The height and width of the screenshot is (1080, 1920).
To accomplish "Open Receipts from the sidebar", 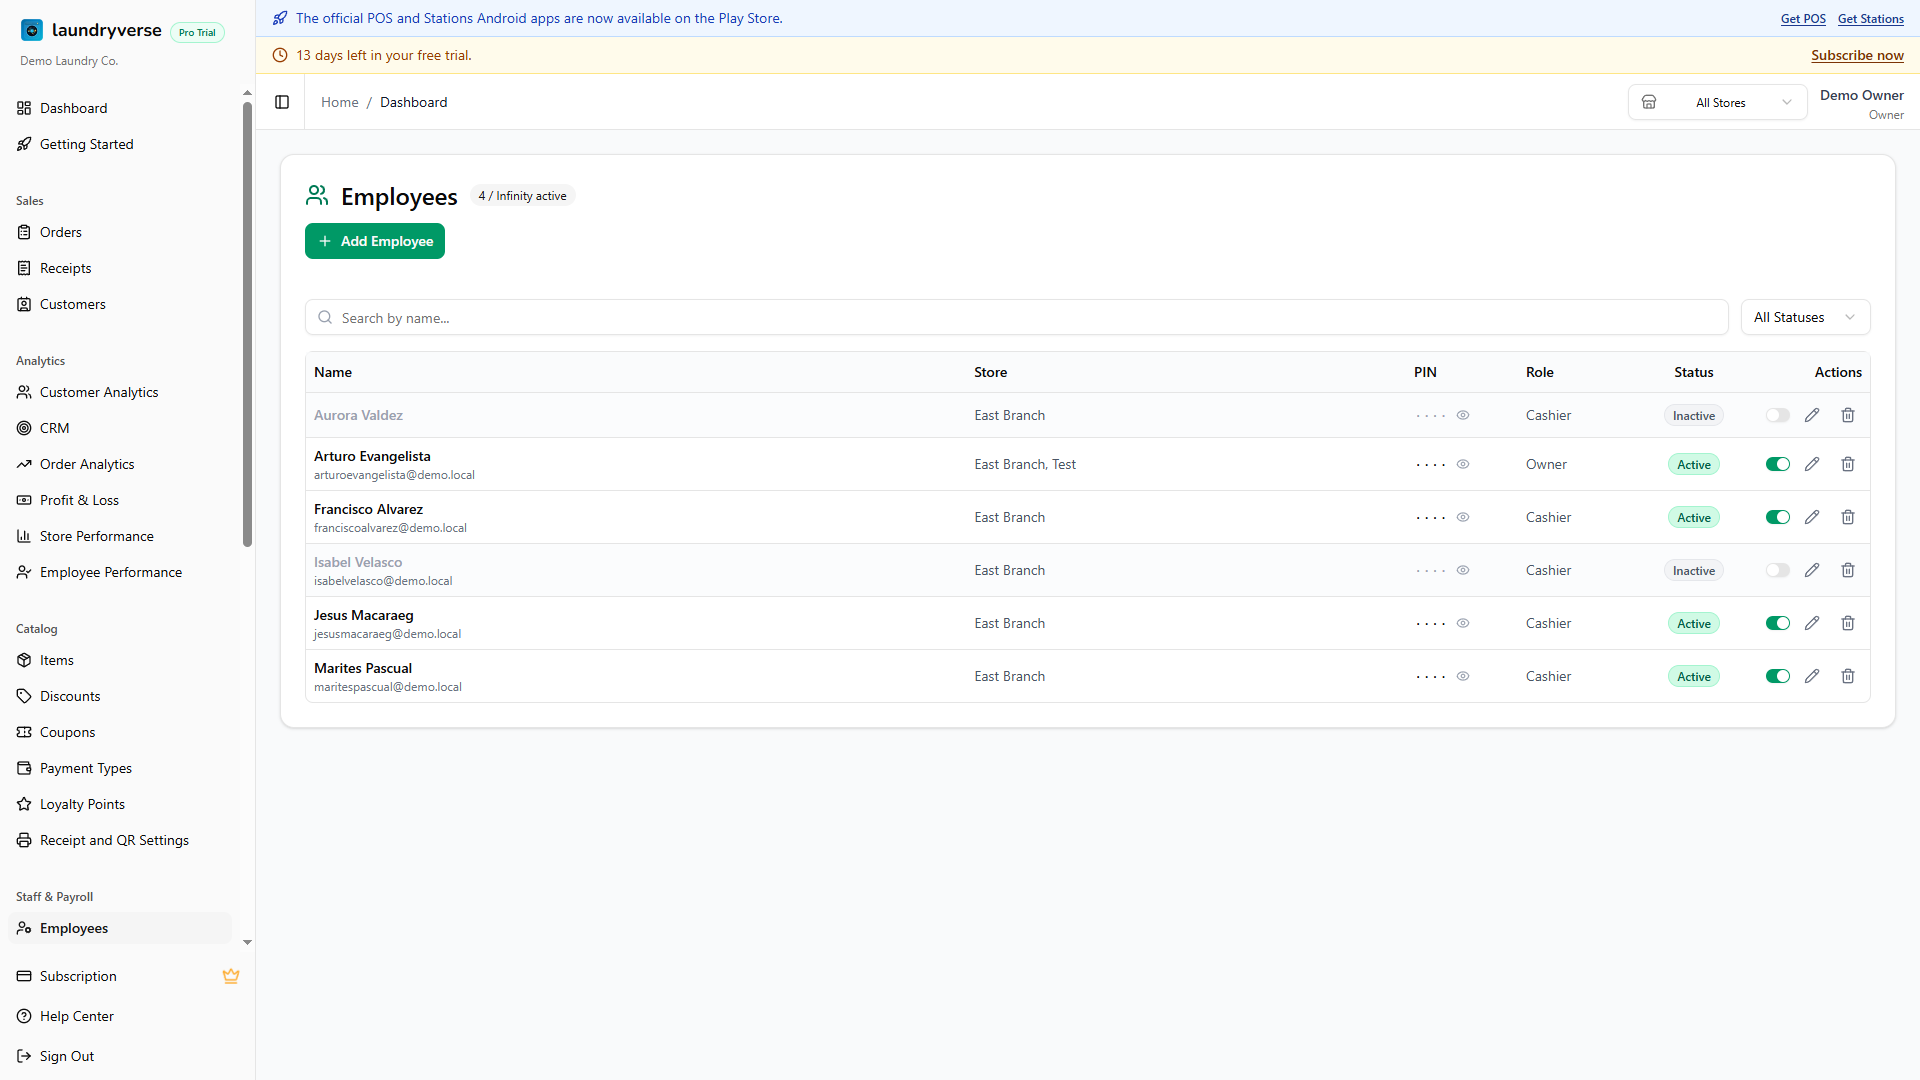I will tap(120, 268).
